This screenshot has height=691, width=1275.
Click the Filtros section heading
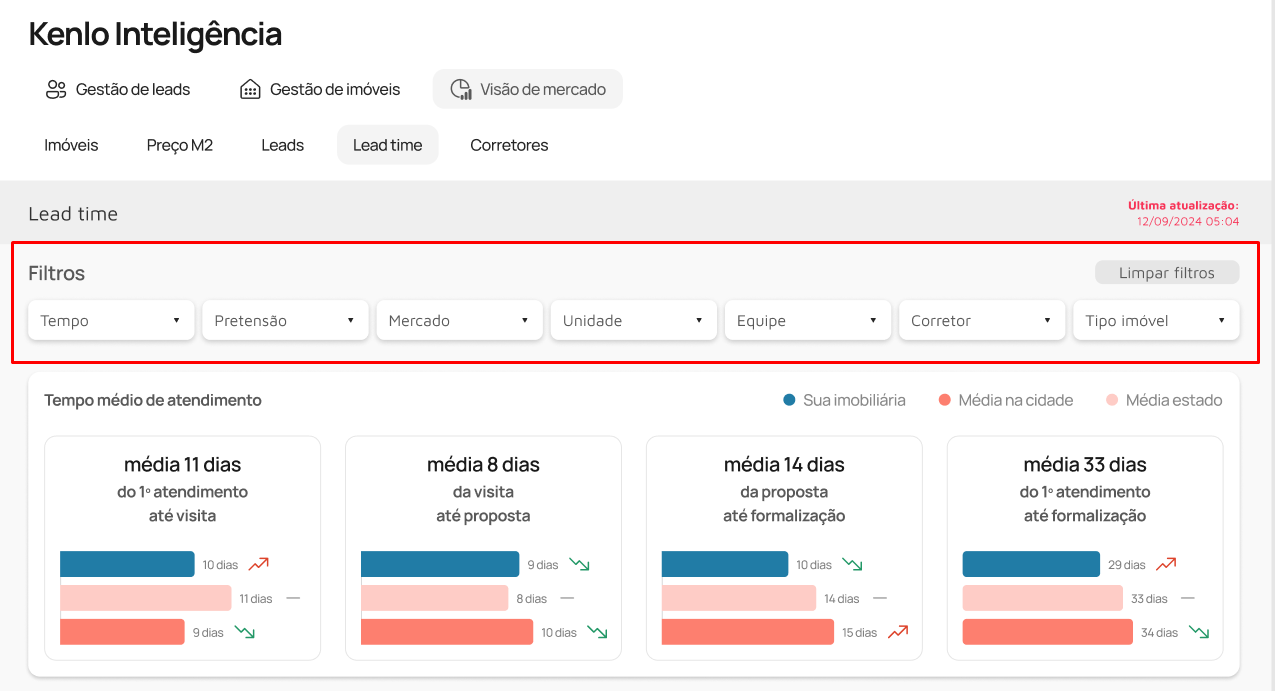[56, 273]
